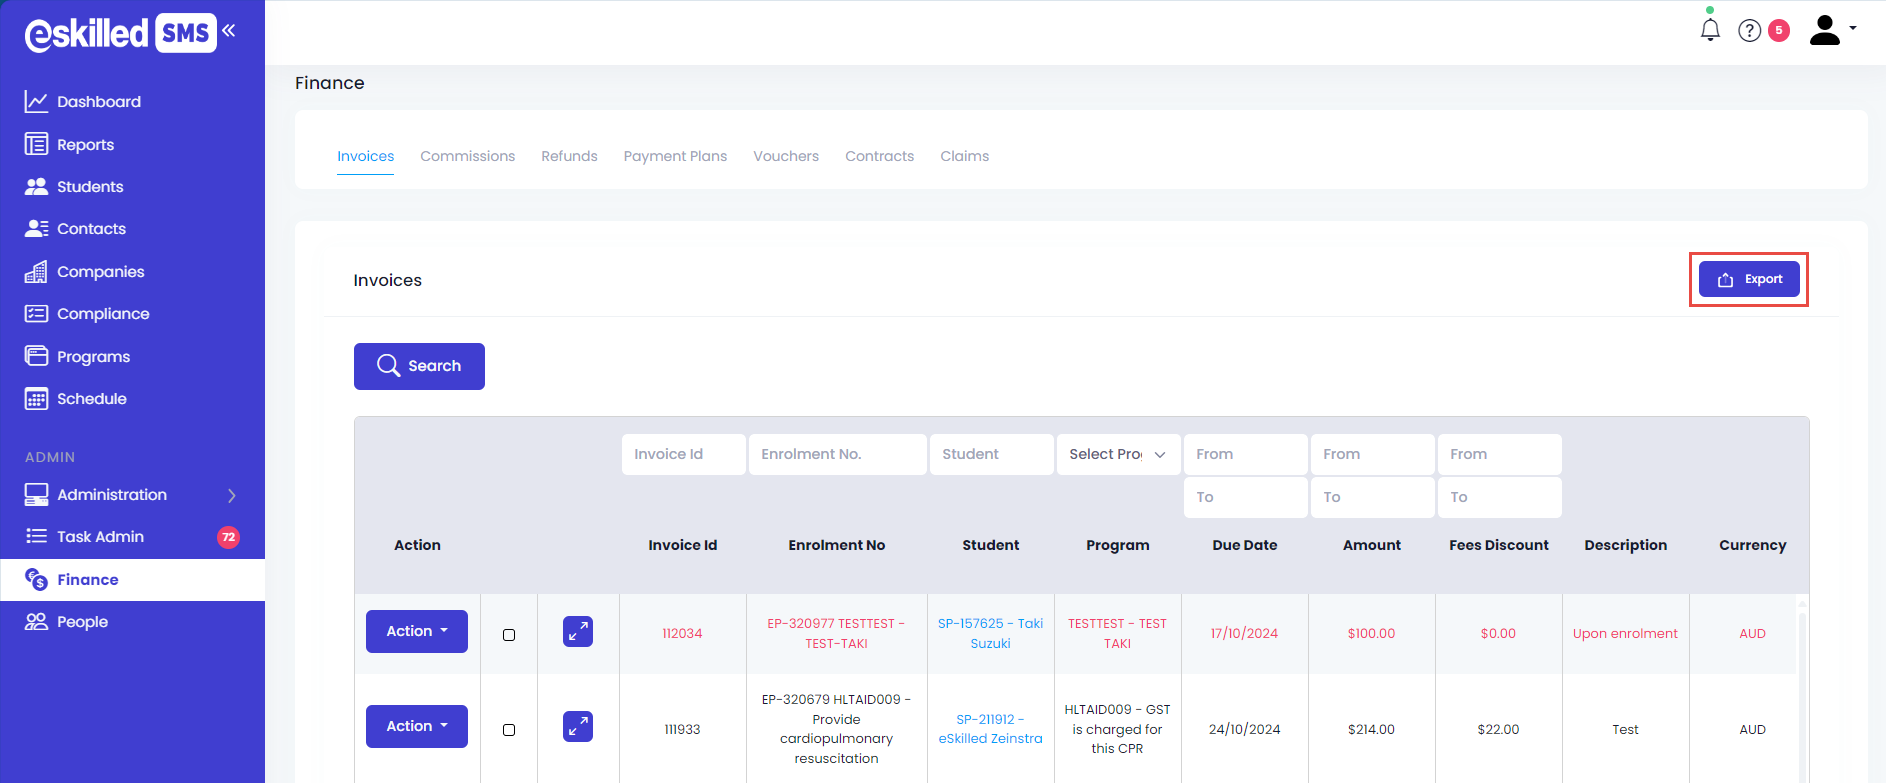Export the invoices list
Viewport: 1886px width, 783px height.
1749,280
